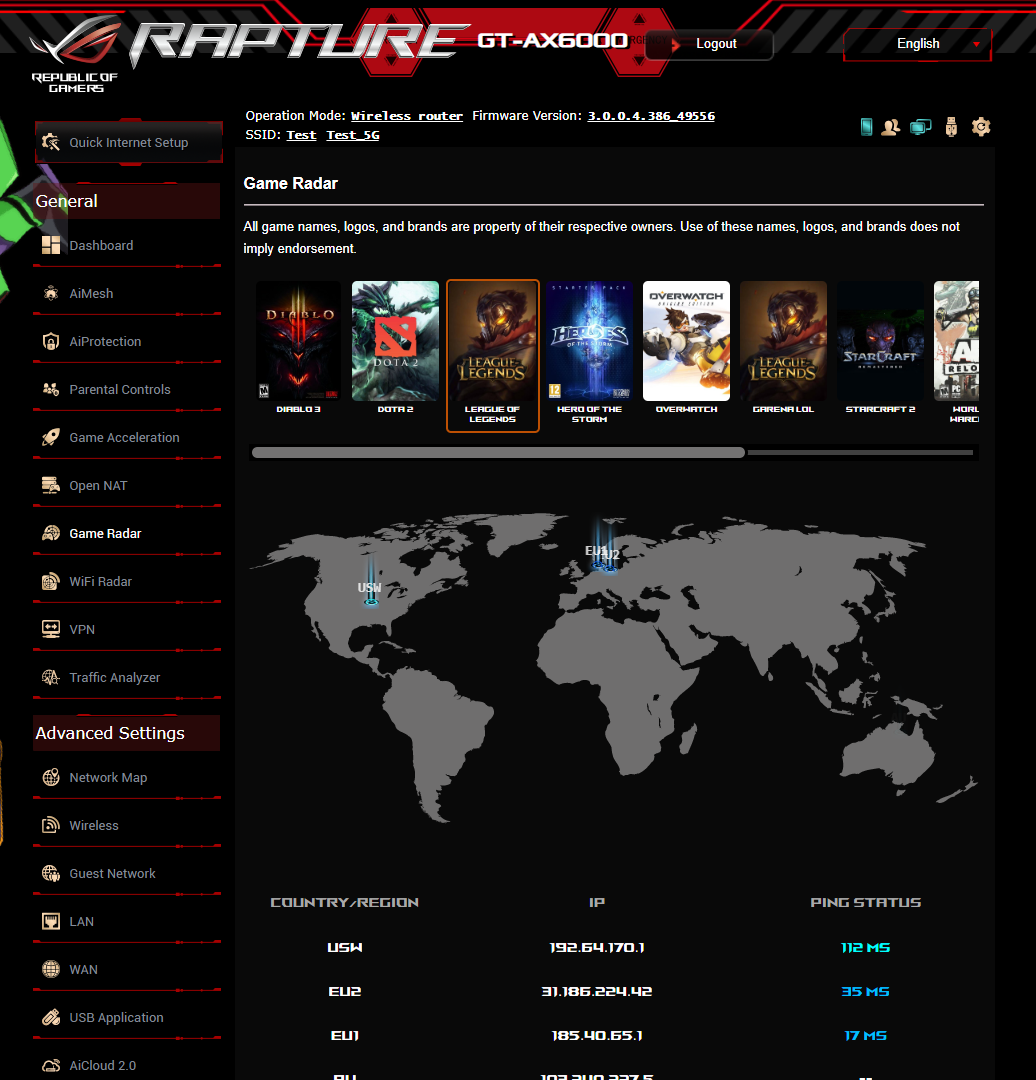Click the EU2 region cell

(x=344, y=992)
